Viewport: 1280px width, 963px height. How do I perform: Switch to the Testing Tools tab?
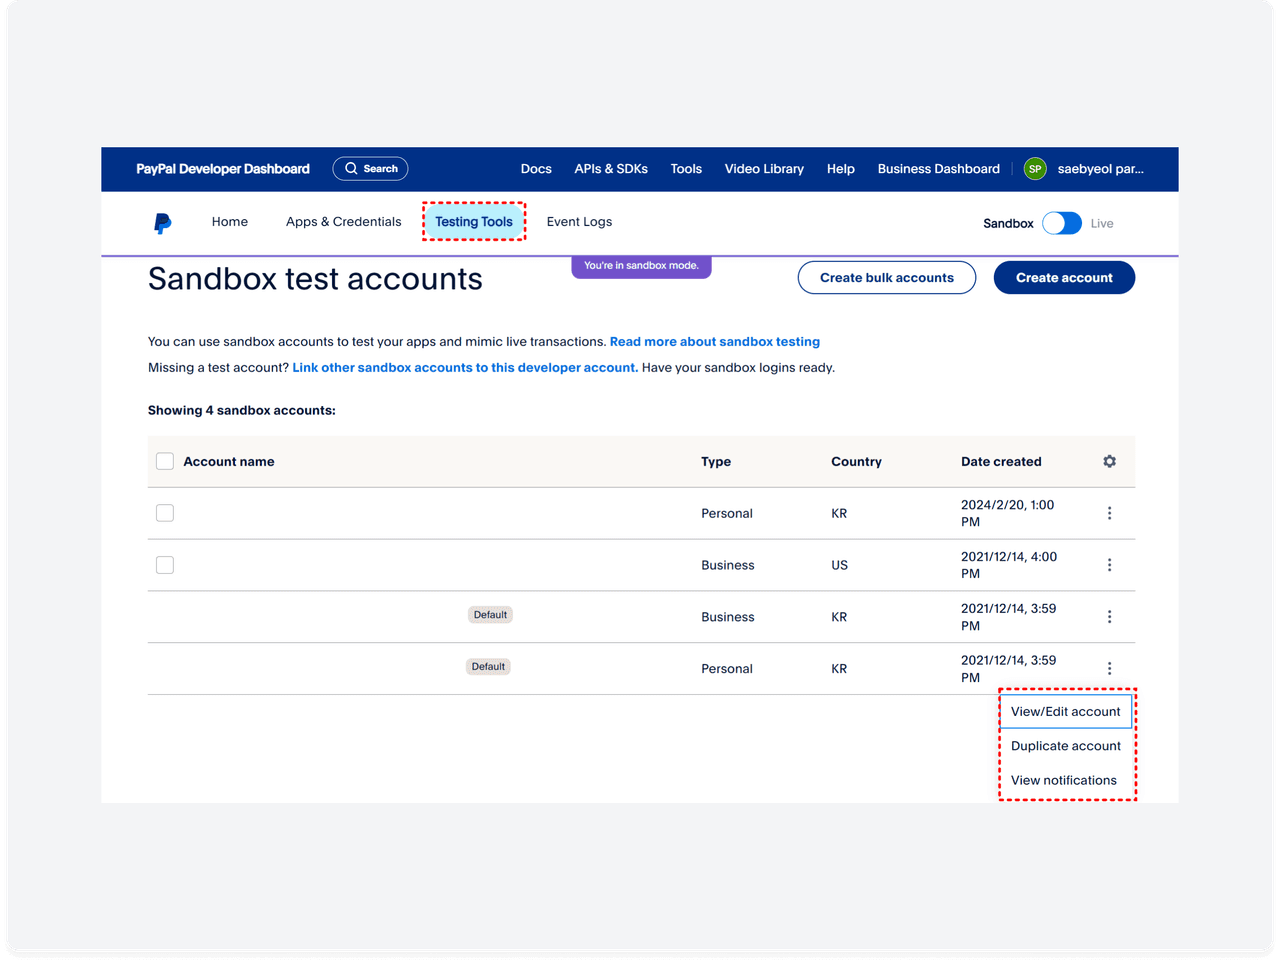(x=474, y=222)
